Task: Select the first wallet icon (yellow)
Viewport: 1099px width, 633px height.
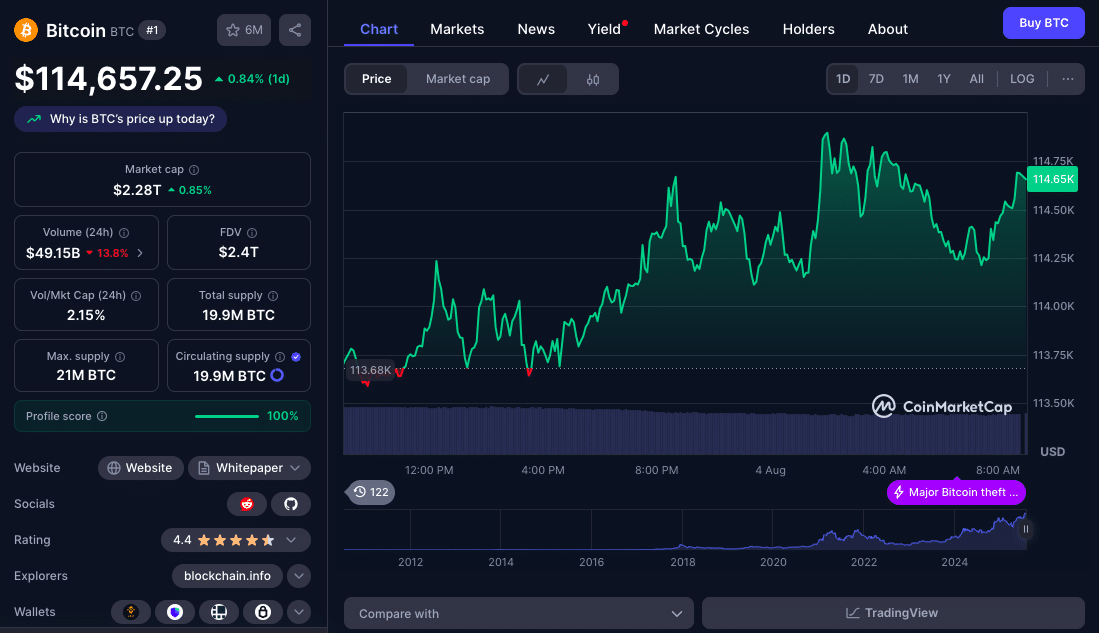Action: pos(130,612)
